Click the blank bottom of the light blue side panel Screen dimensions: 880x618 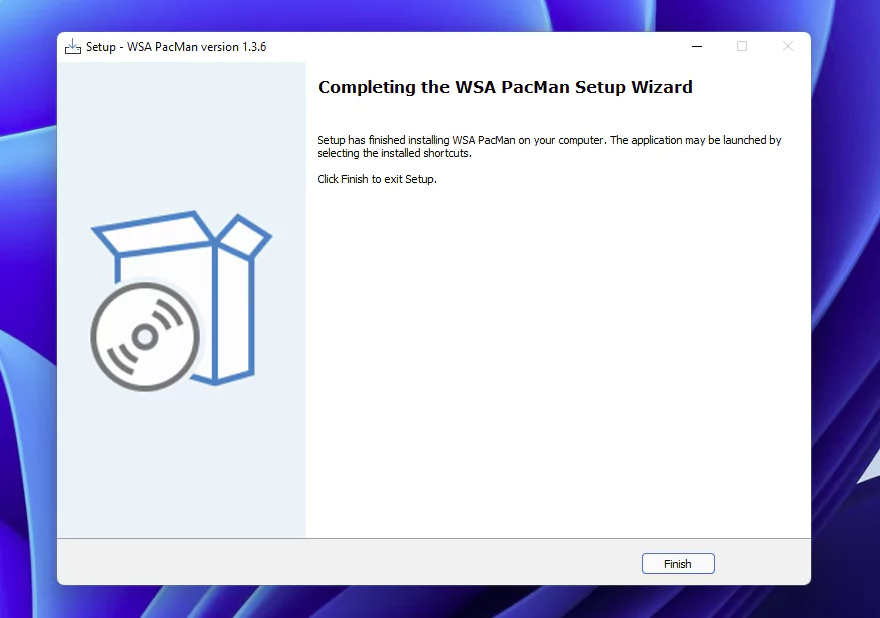(180, 480)
